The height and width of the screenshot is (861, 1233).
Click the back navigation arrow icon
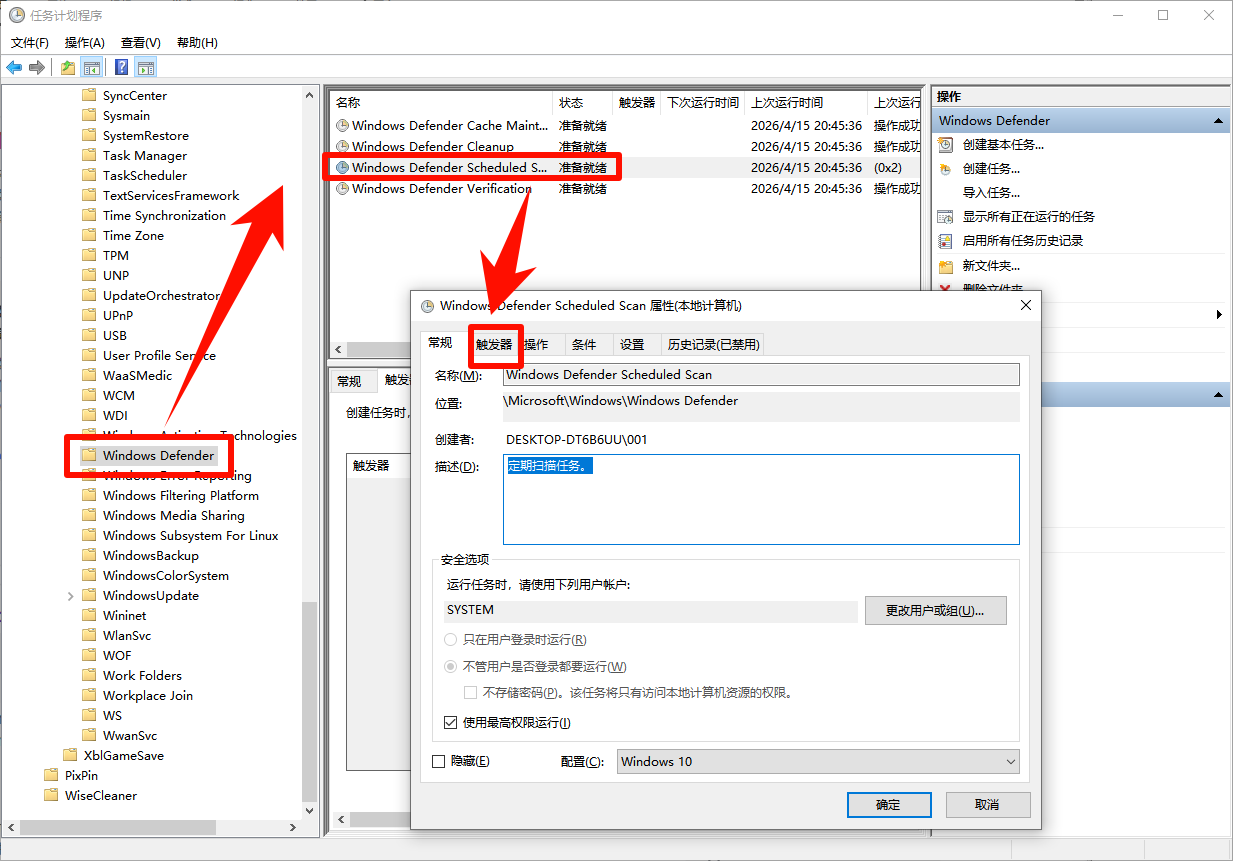(14, 67)
